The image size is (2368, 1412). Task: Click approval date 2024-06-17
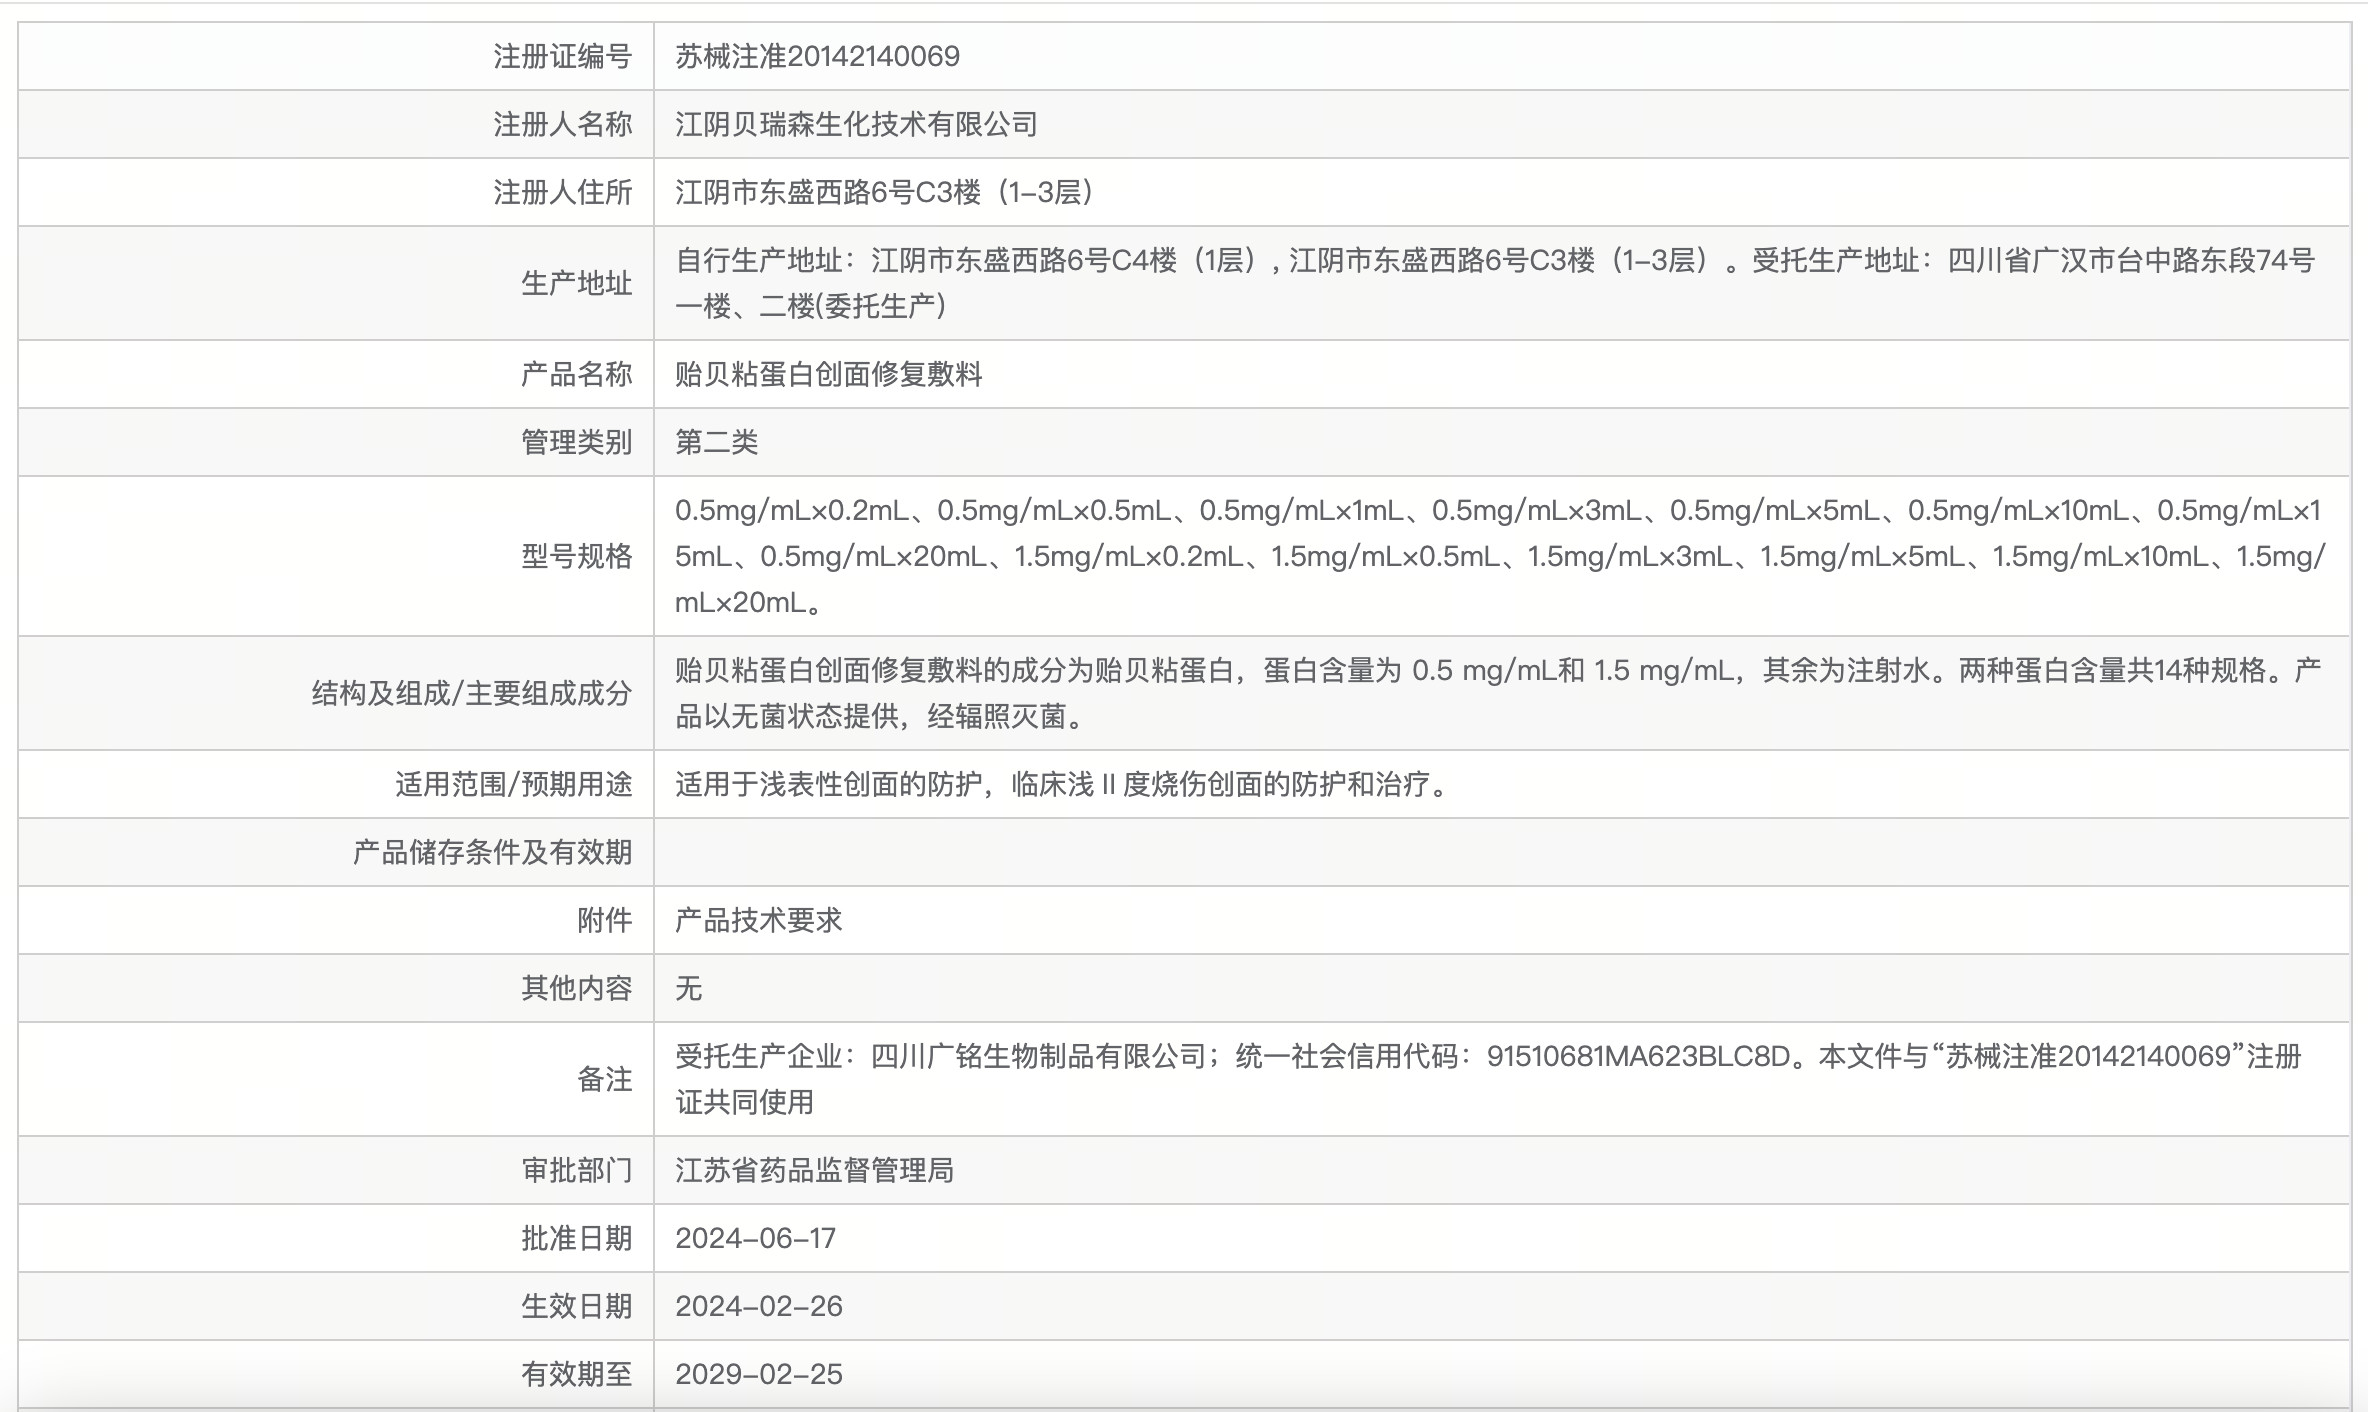coord(755,1238)
